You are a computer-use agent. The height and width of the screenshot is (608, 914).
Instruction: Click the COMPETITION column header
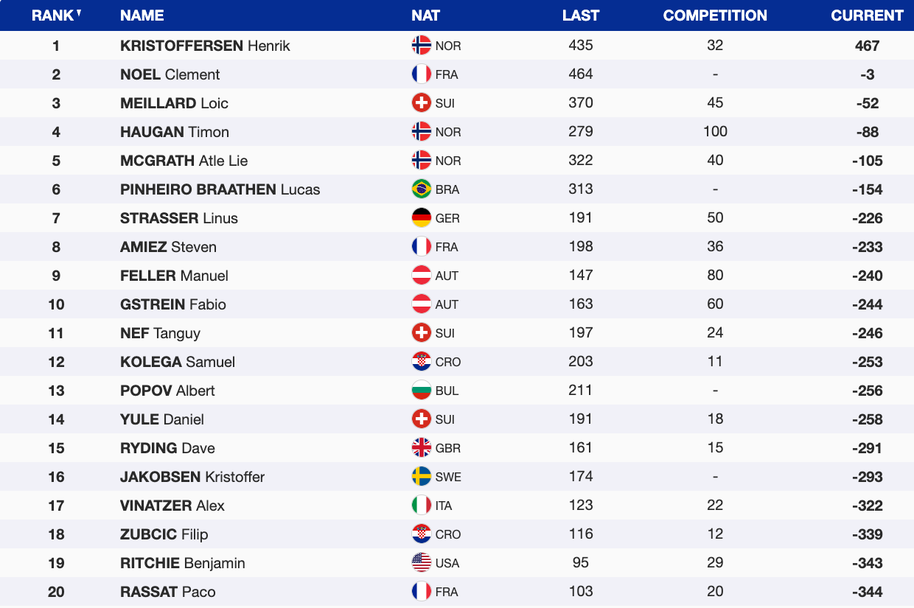pos(715,15)
